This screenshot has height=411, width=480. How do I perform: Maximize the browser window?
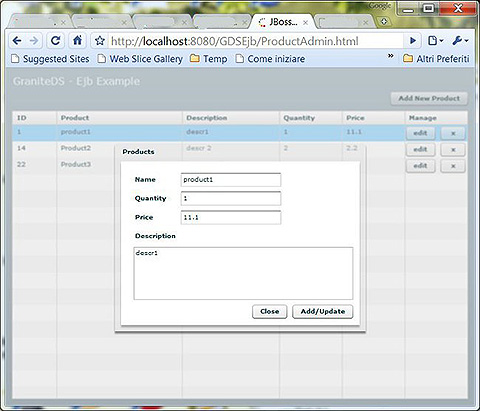click(429, 8)
